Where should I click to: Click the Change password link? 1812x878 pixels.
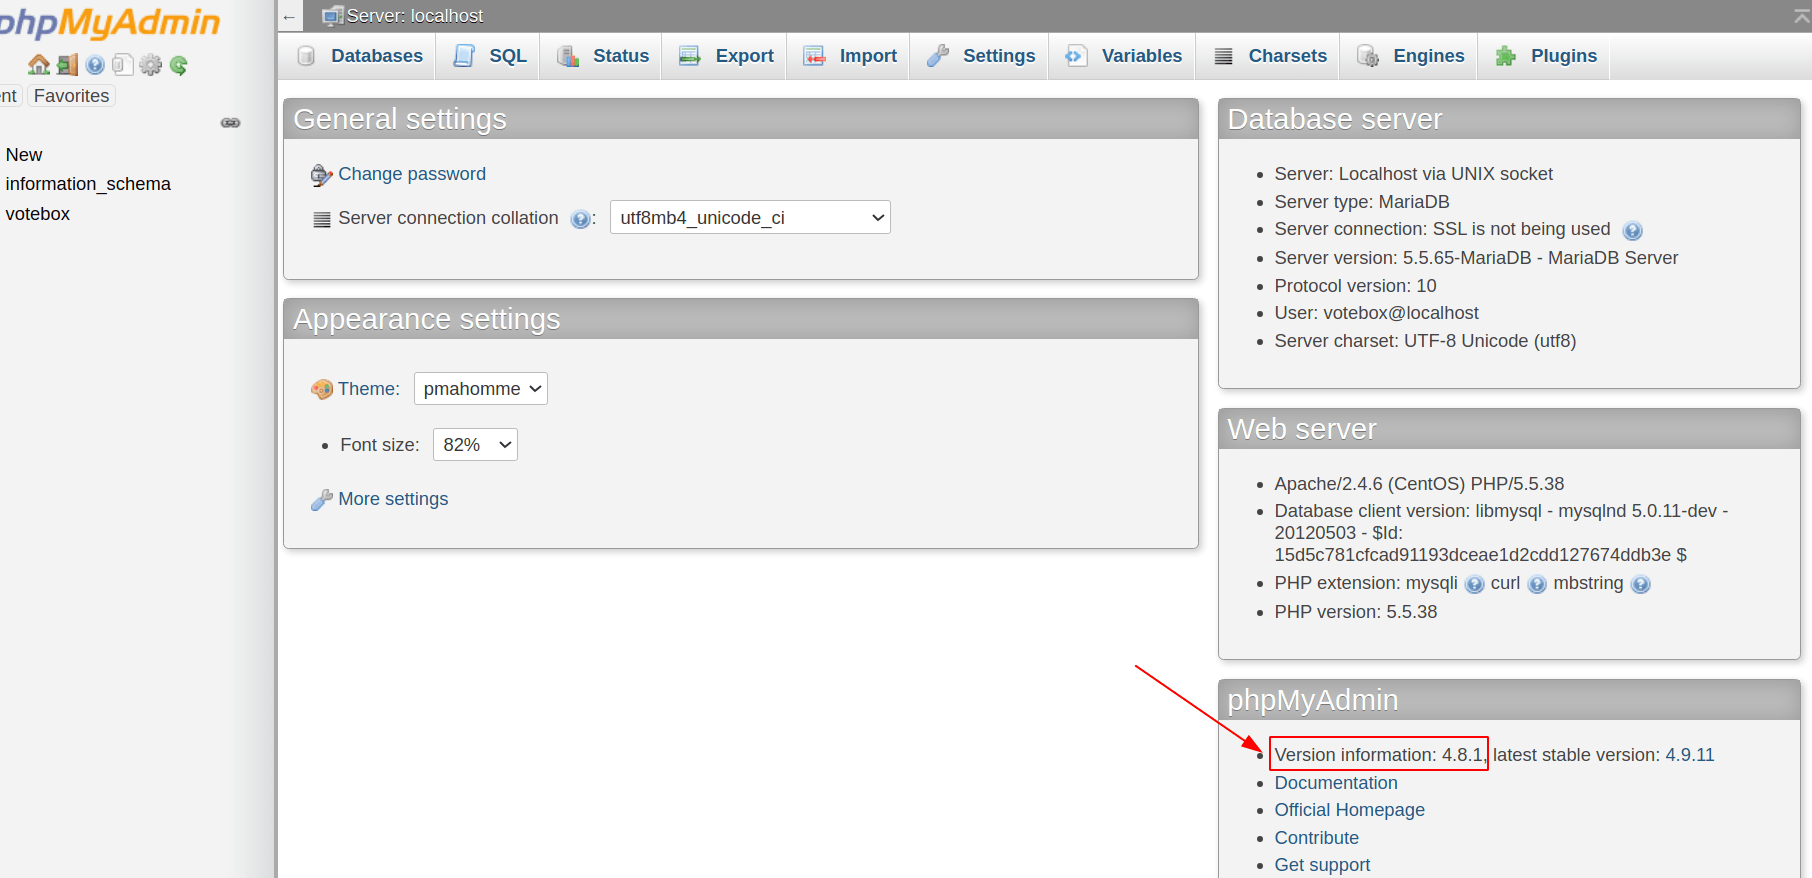click(x=412, y=174)
